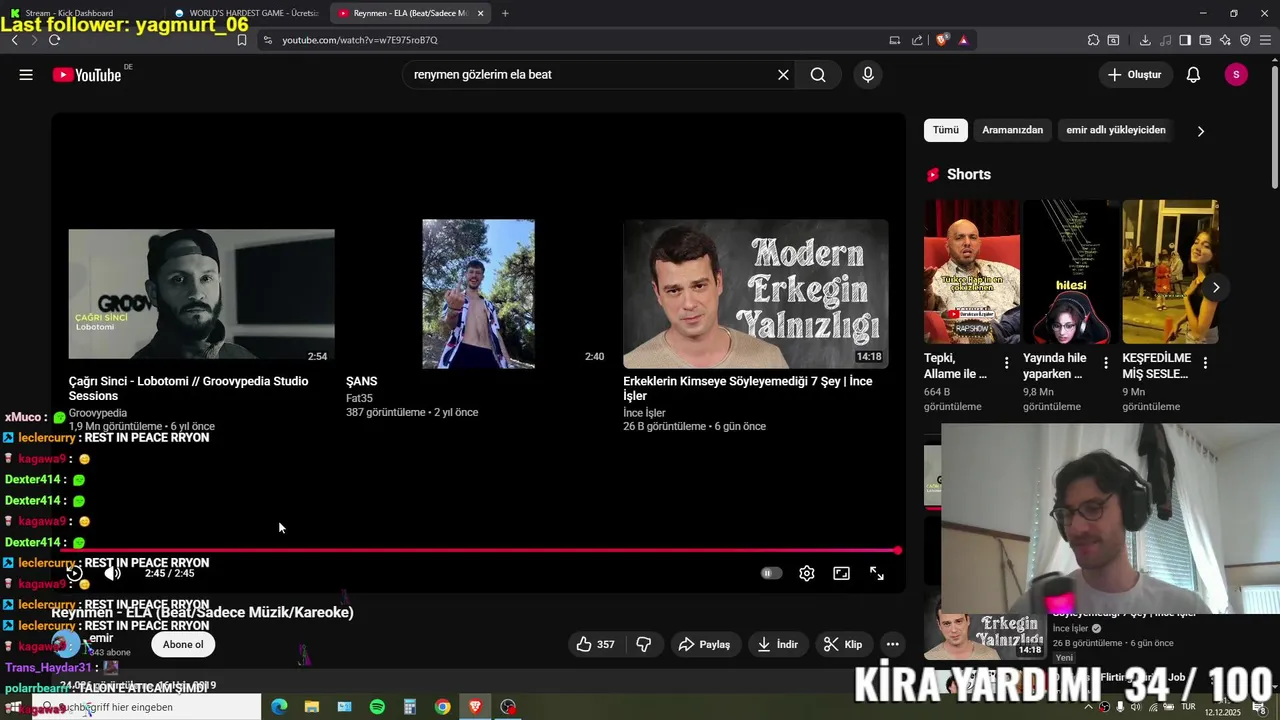Open the Brave VPN shield icon

click(1245, 40)
